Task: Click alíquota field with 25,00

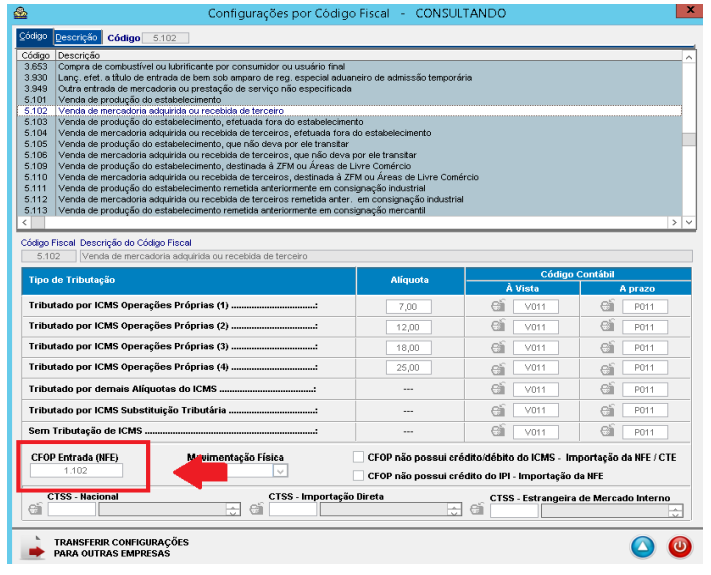Action: pos(408,368)
